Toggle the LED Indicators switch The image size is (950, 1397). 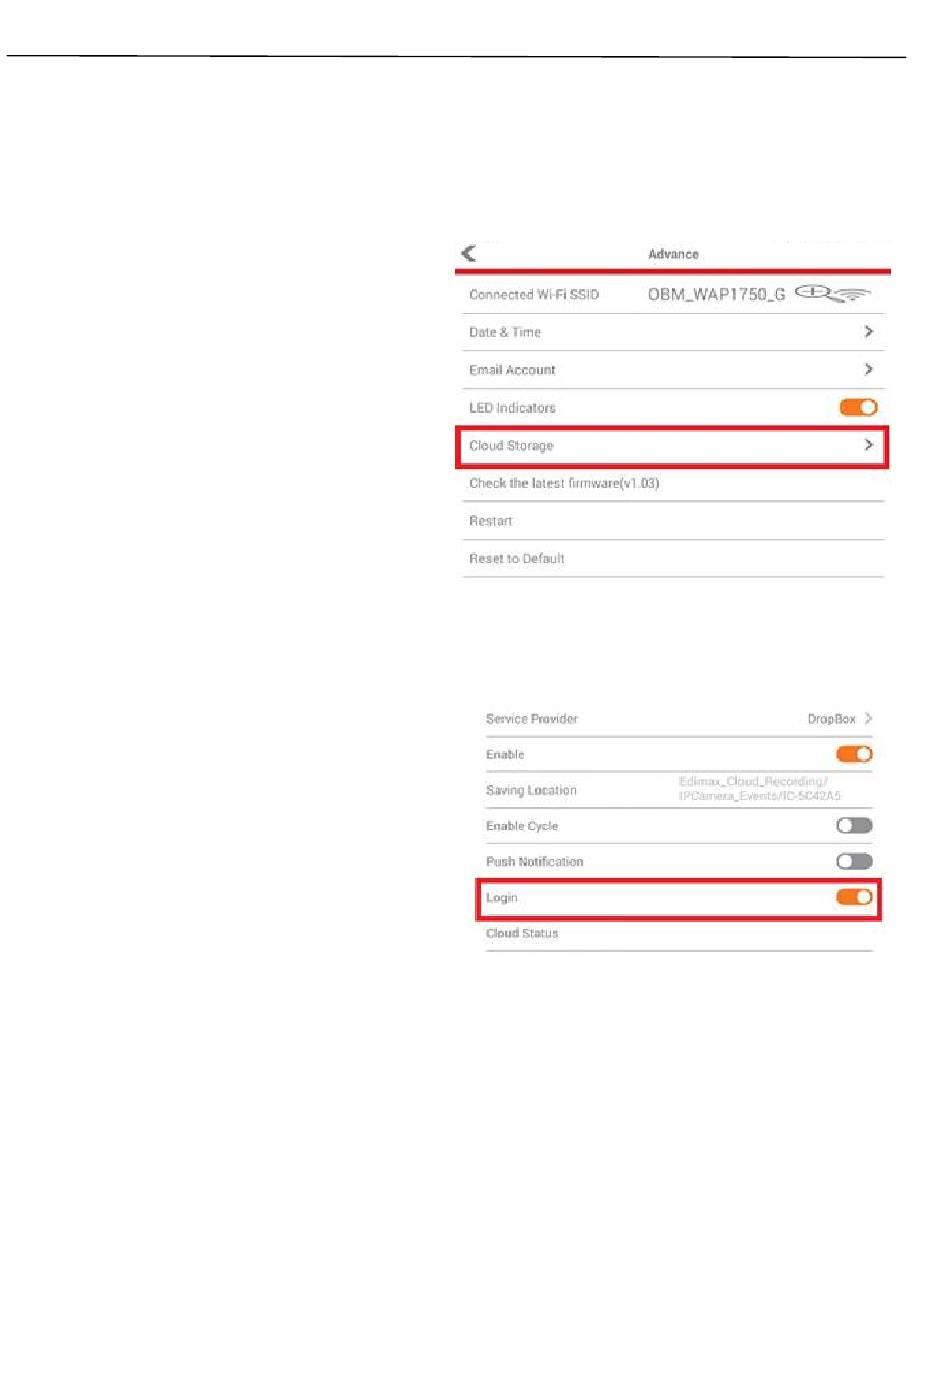tap(858, 407)
